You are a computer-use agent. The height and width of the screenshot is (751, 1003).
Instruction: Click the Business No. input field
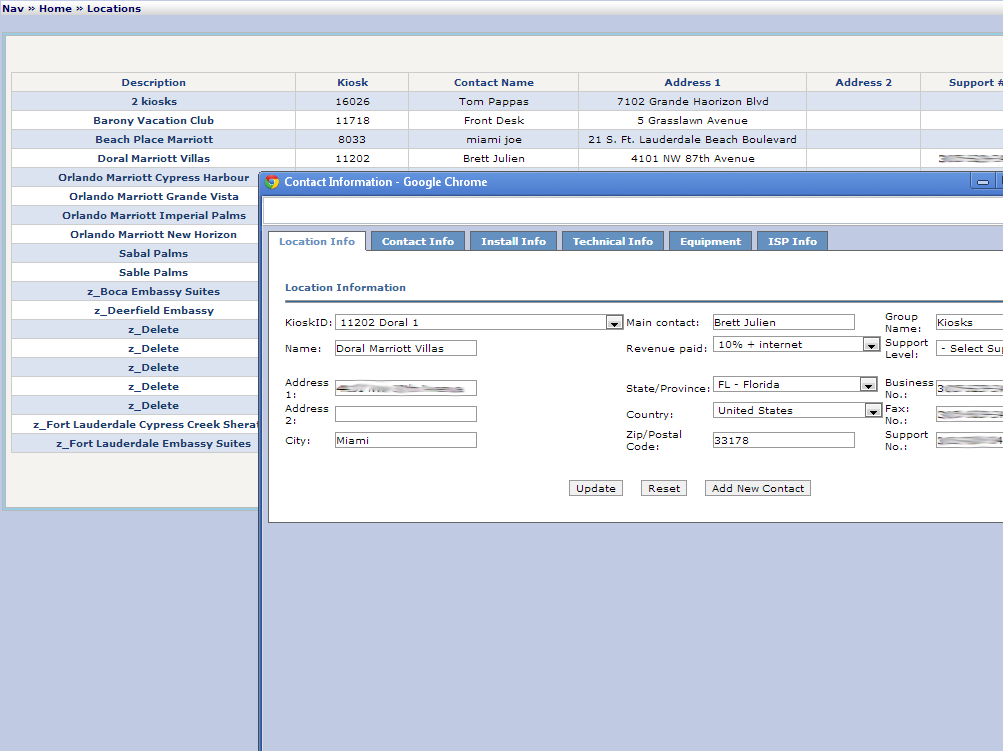point(970,388)
